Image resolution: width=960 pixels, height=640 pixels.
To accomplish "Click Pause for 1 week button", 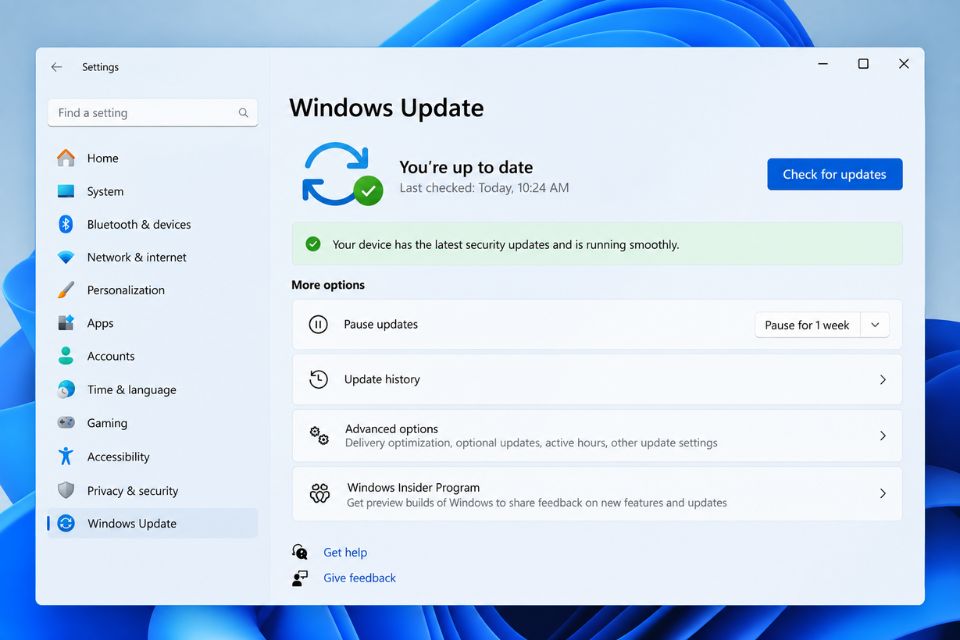I will (807, 325).
